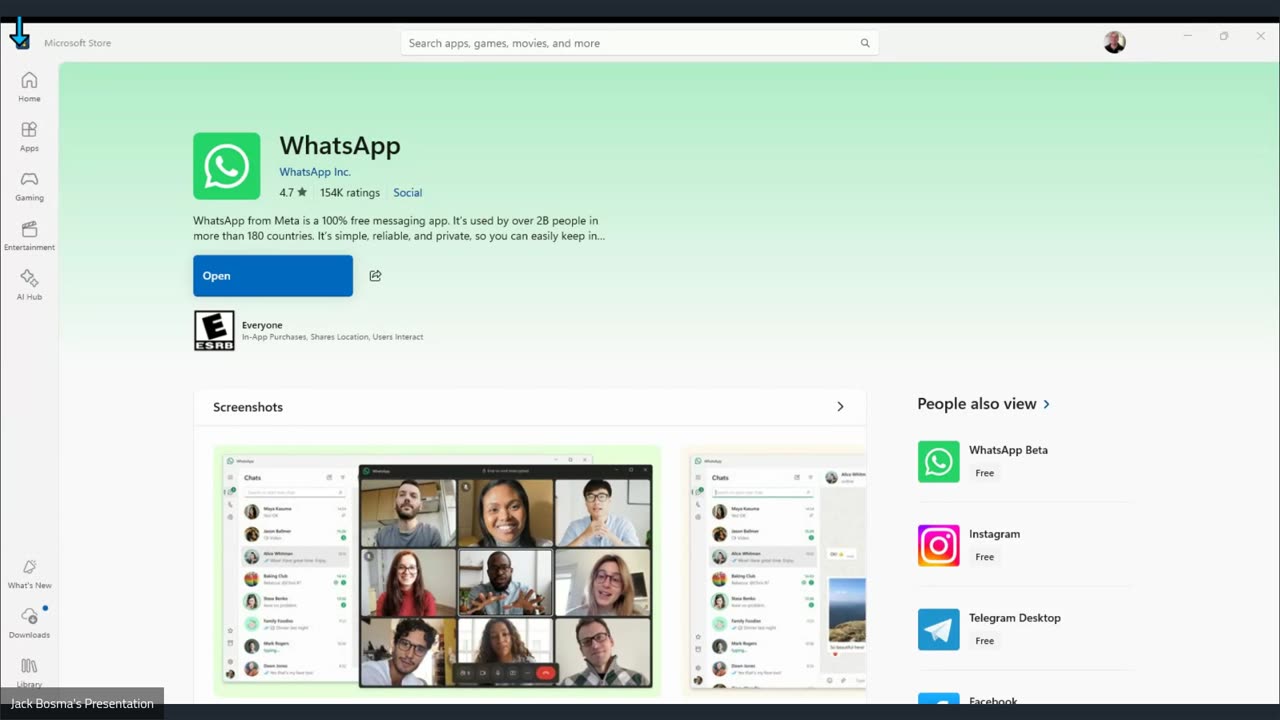1280x720 pixels.
Task: Expand the Screenshots section arrow
Action: [x=840, y=407]
